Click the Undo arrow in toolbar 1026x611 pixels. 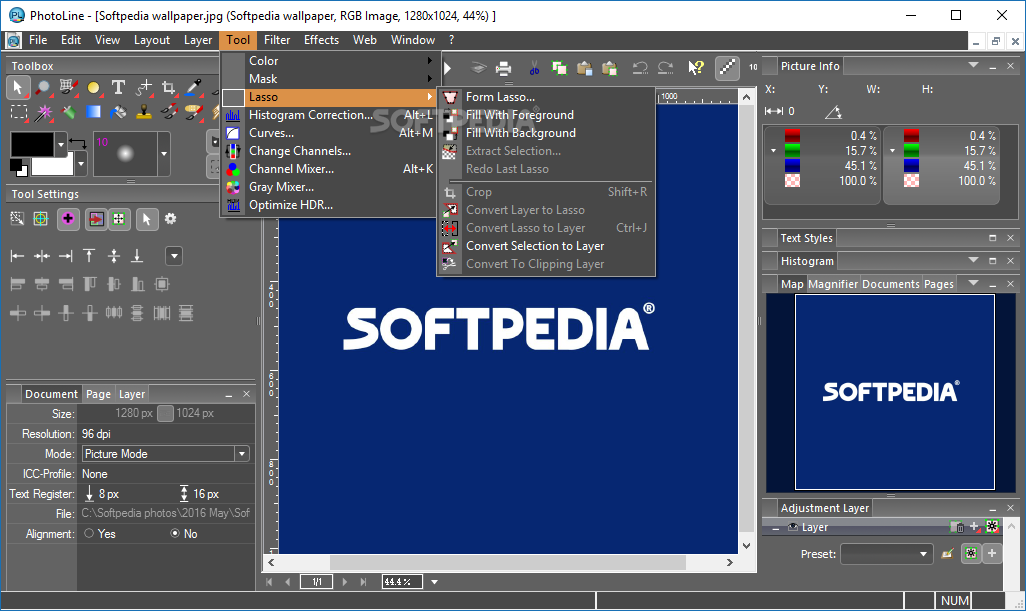(640, 68)
